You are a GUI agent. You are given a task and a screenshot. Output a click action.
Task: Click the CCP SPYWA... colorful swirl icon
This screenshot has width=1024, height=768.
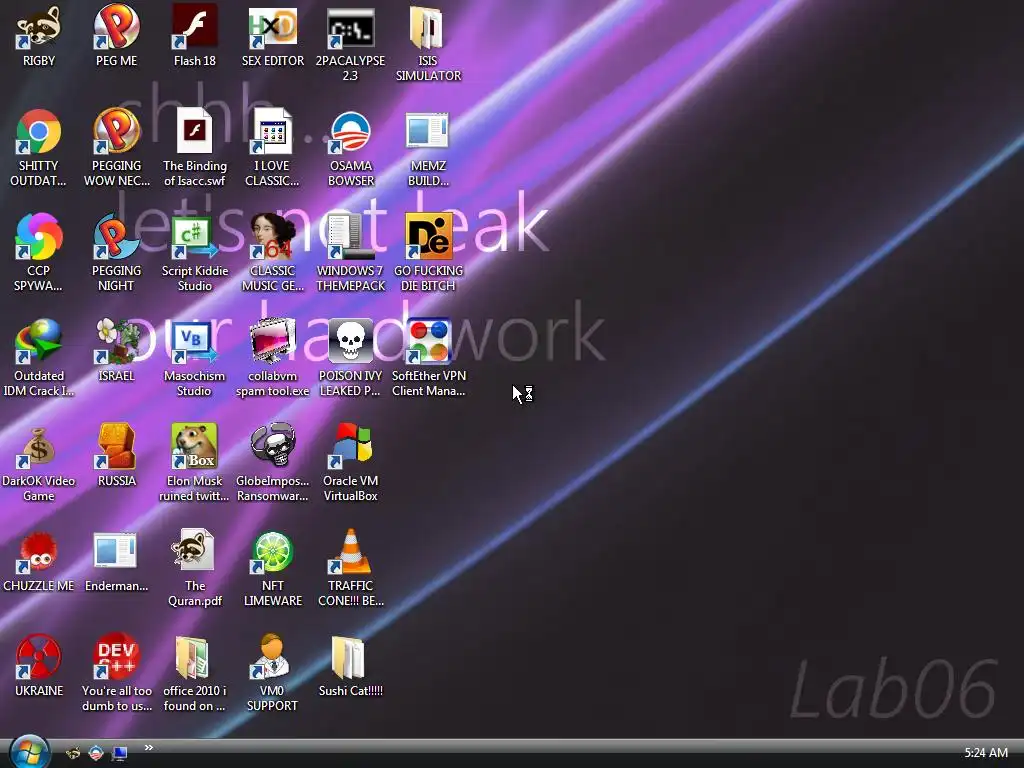pos(39,236)
